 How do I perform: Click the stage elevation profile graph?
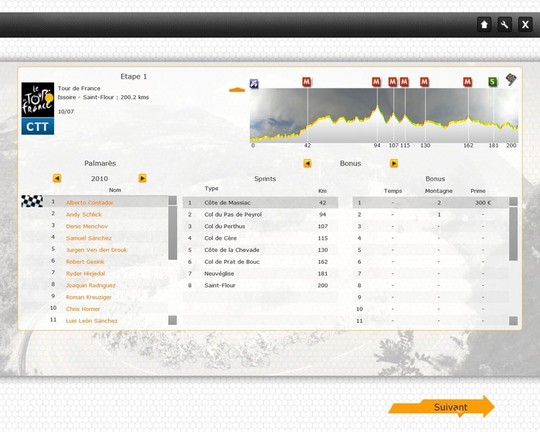pyautogui.click(x=384, y=115)
